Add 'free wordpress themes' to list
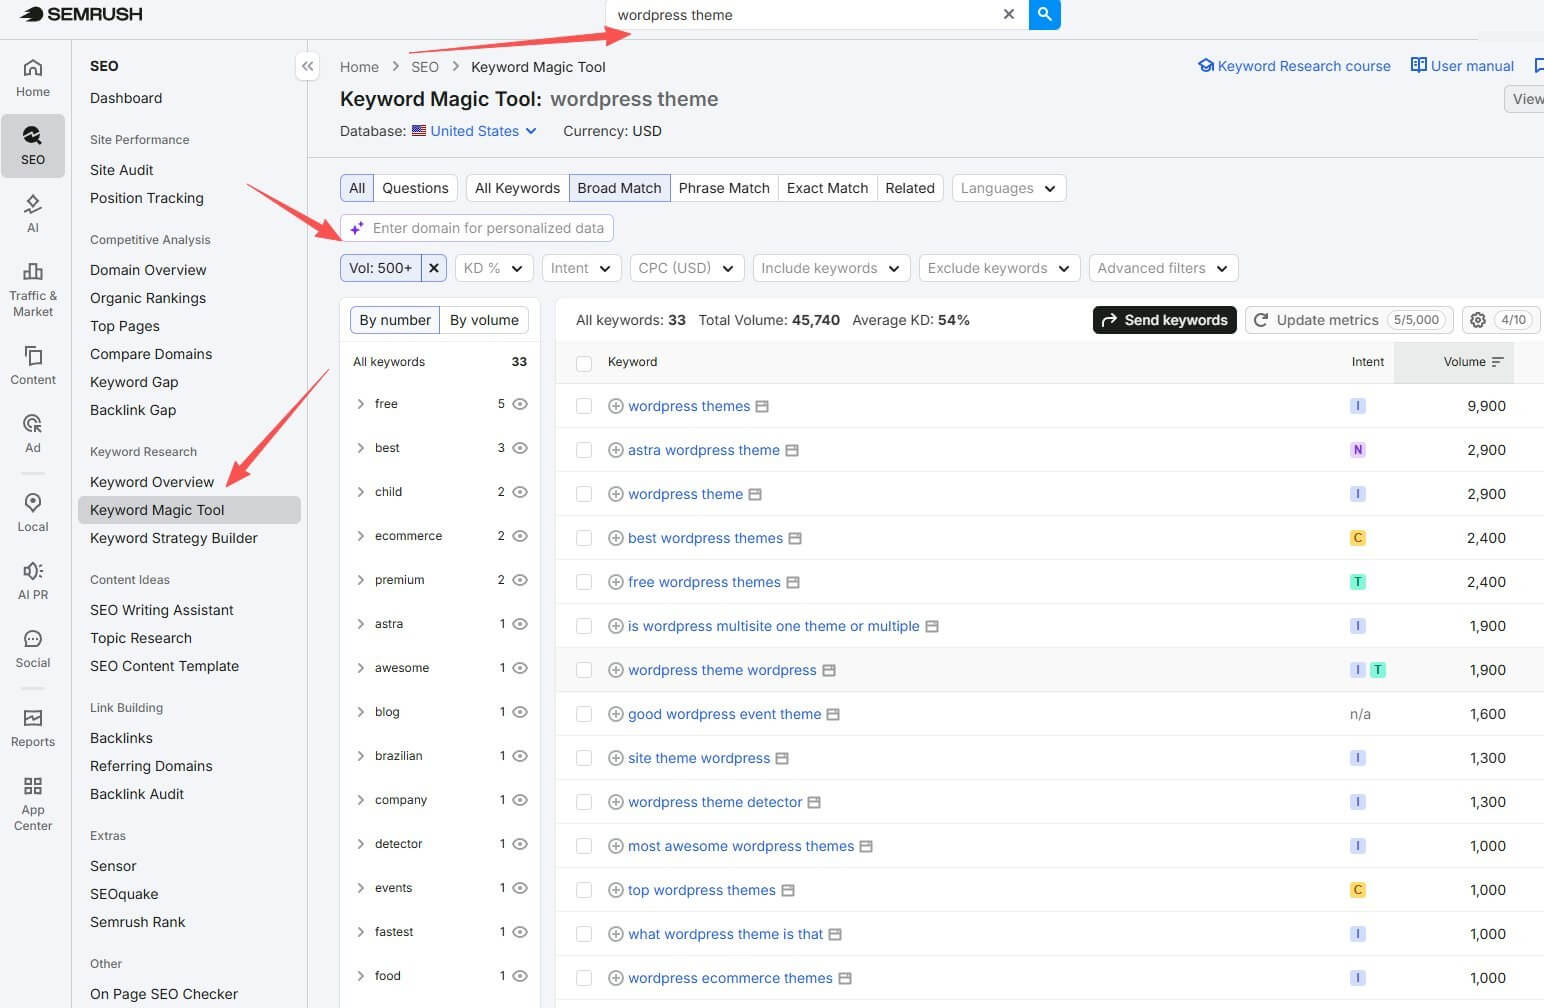Image resolution: width=1544 pixels, height=1008 pixels. click(x=616, y=582)
